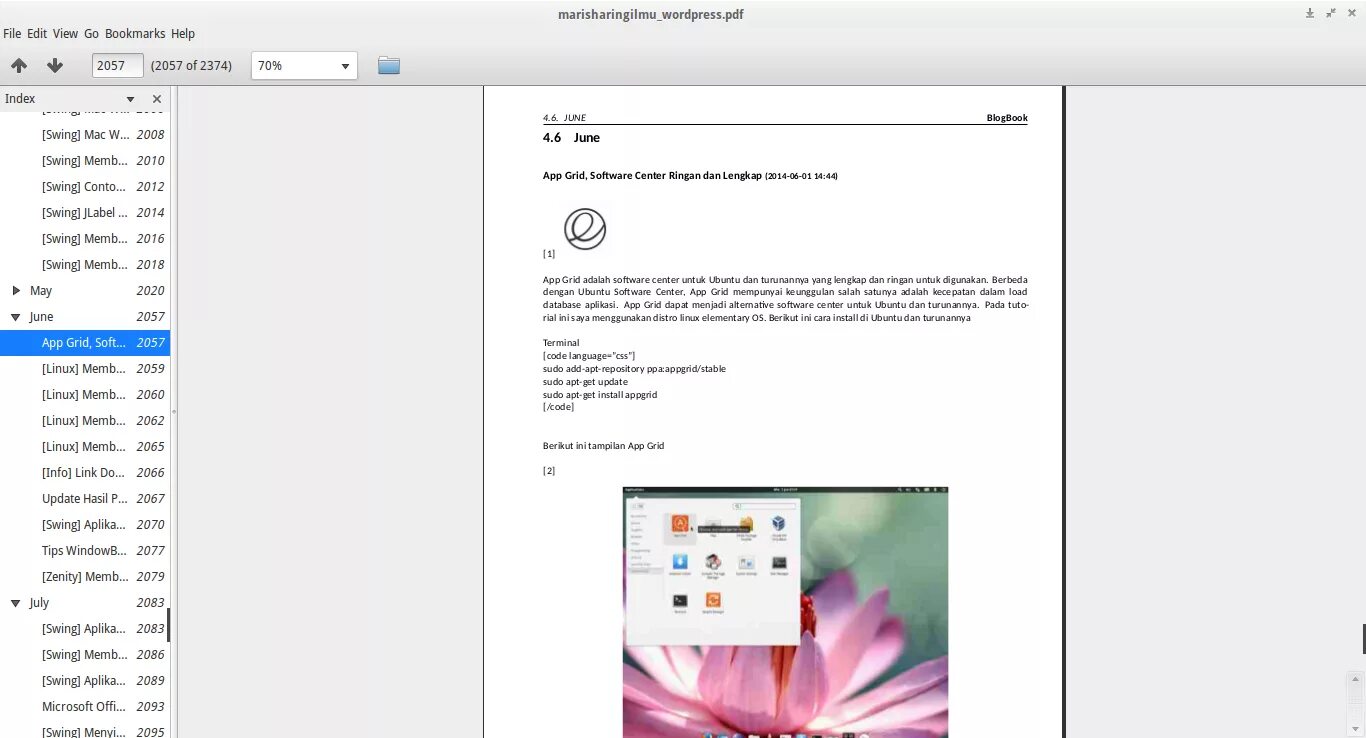1366x738 pixels.
Task: Click the App Grid screenshot image
Action: (785, 612)
